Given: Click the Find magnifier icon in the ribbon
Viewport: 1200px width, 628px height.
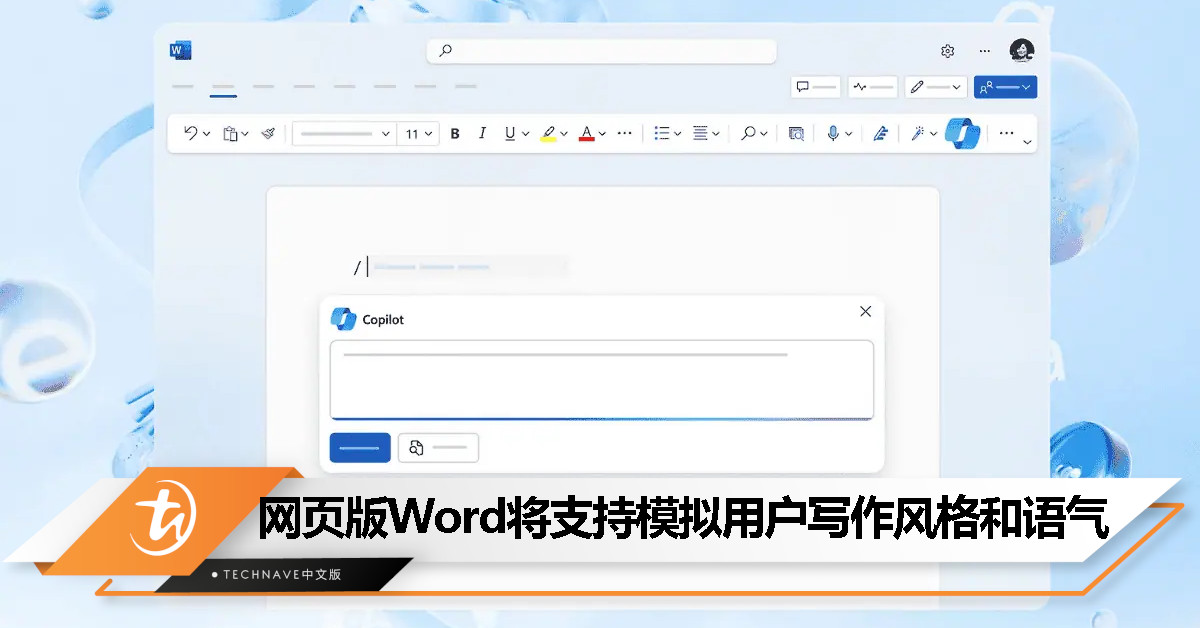Looking at the screenshot, I should tap(747, 133).
